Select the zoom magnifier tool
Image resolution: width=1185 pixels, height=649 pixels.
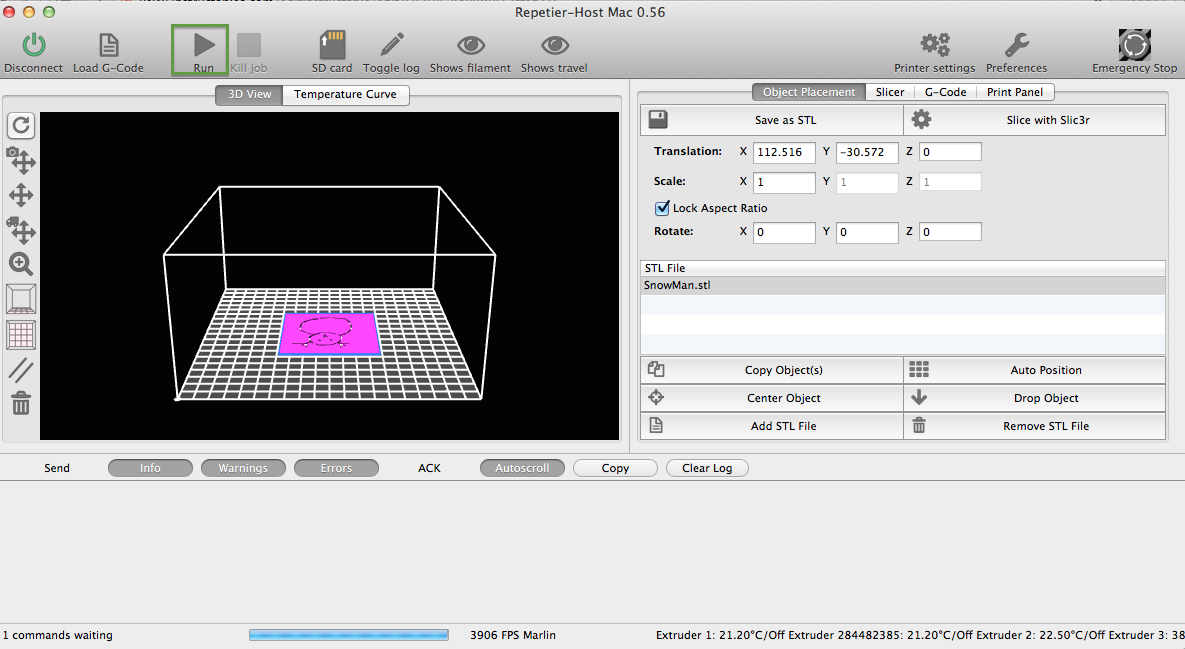point(21,264)
